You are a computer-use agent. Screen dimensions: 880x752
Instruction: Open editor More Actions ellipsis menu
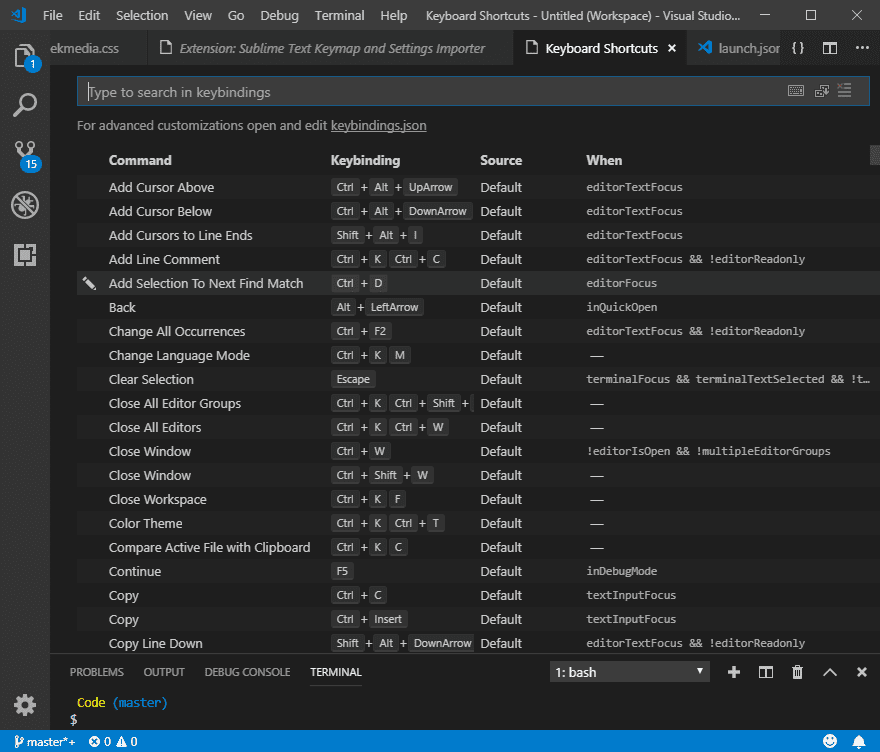pyautogui.click(x=861, y=47)
